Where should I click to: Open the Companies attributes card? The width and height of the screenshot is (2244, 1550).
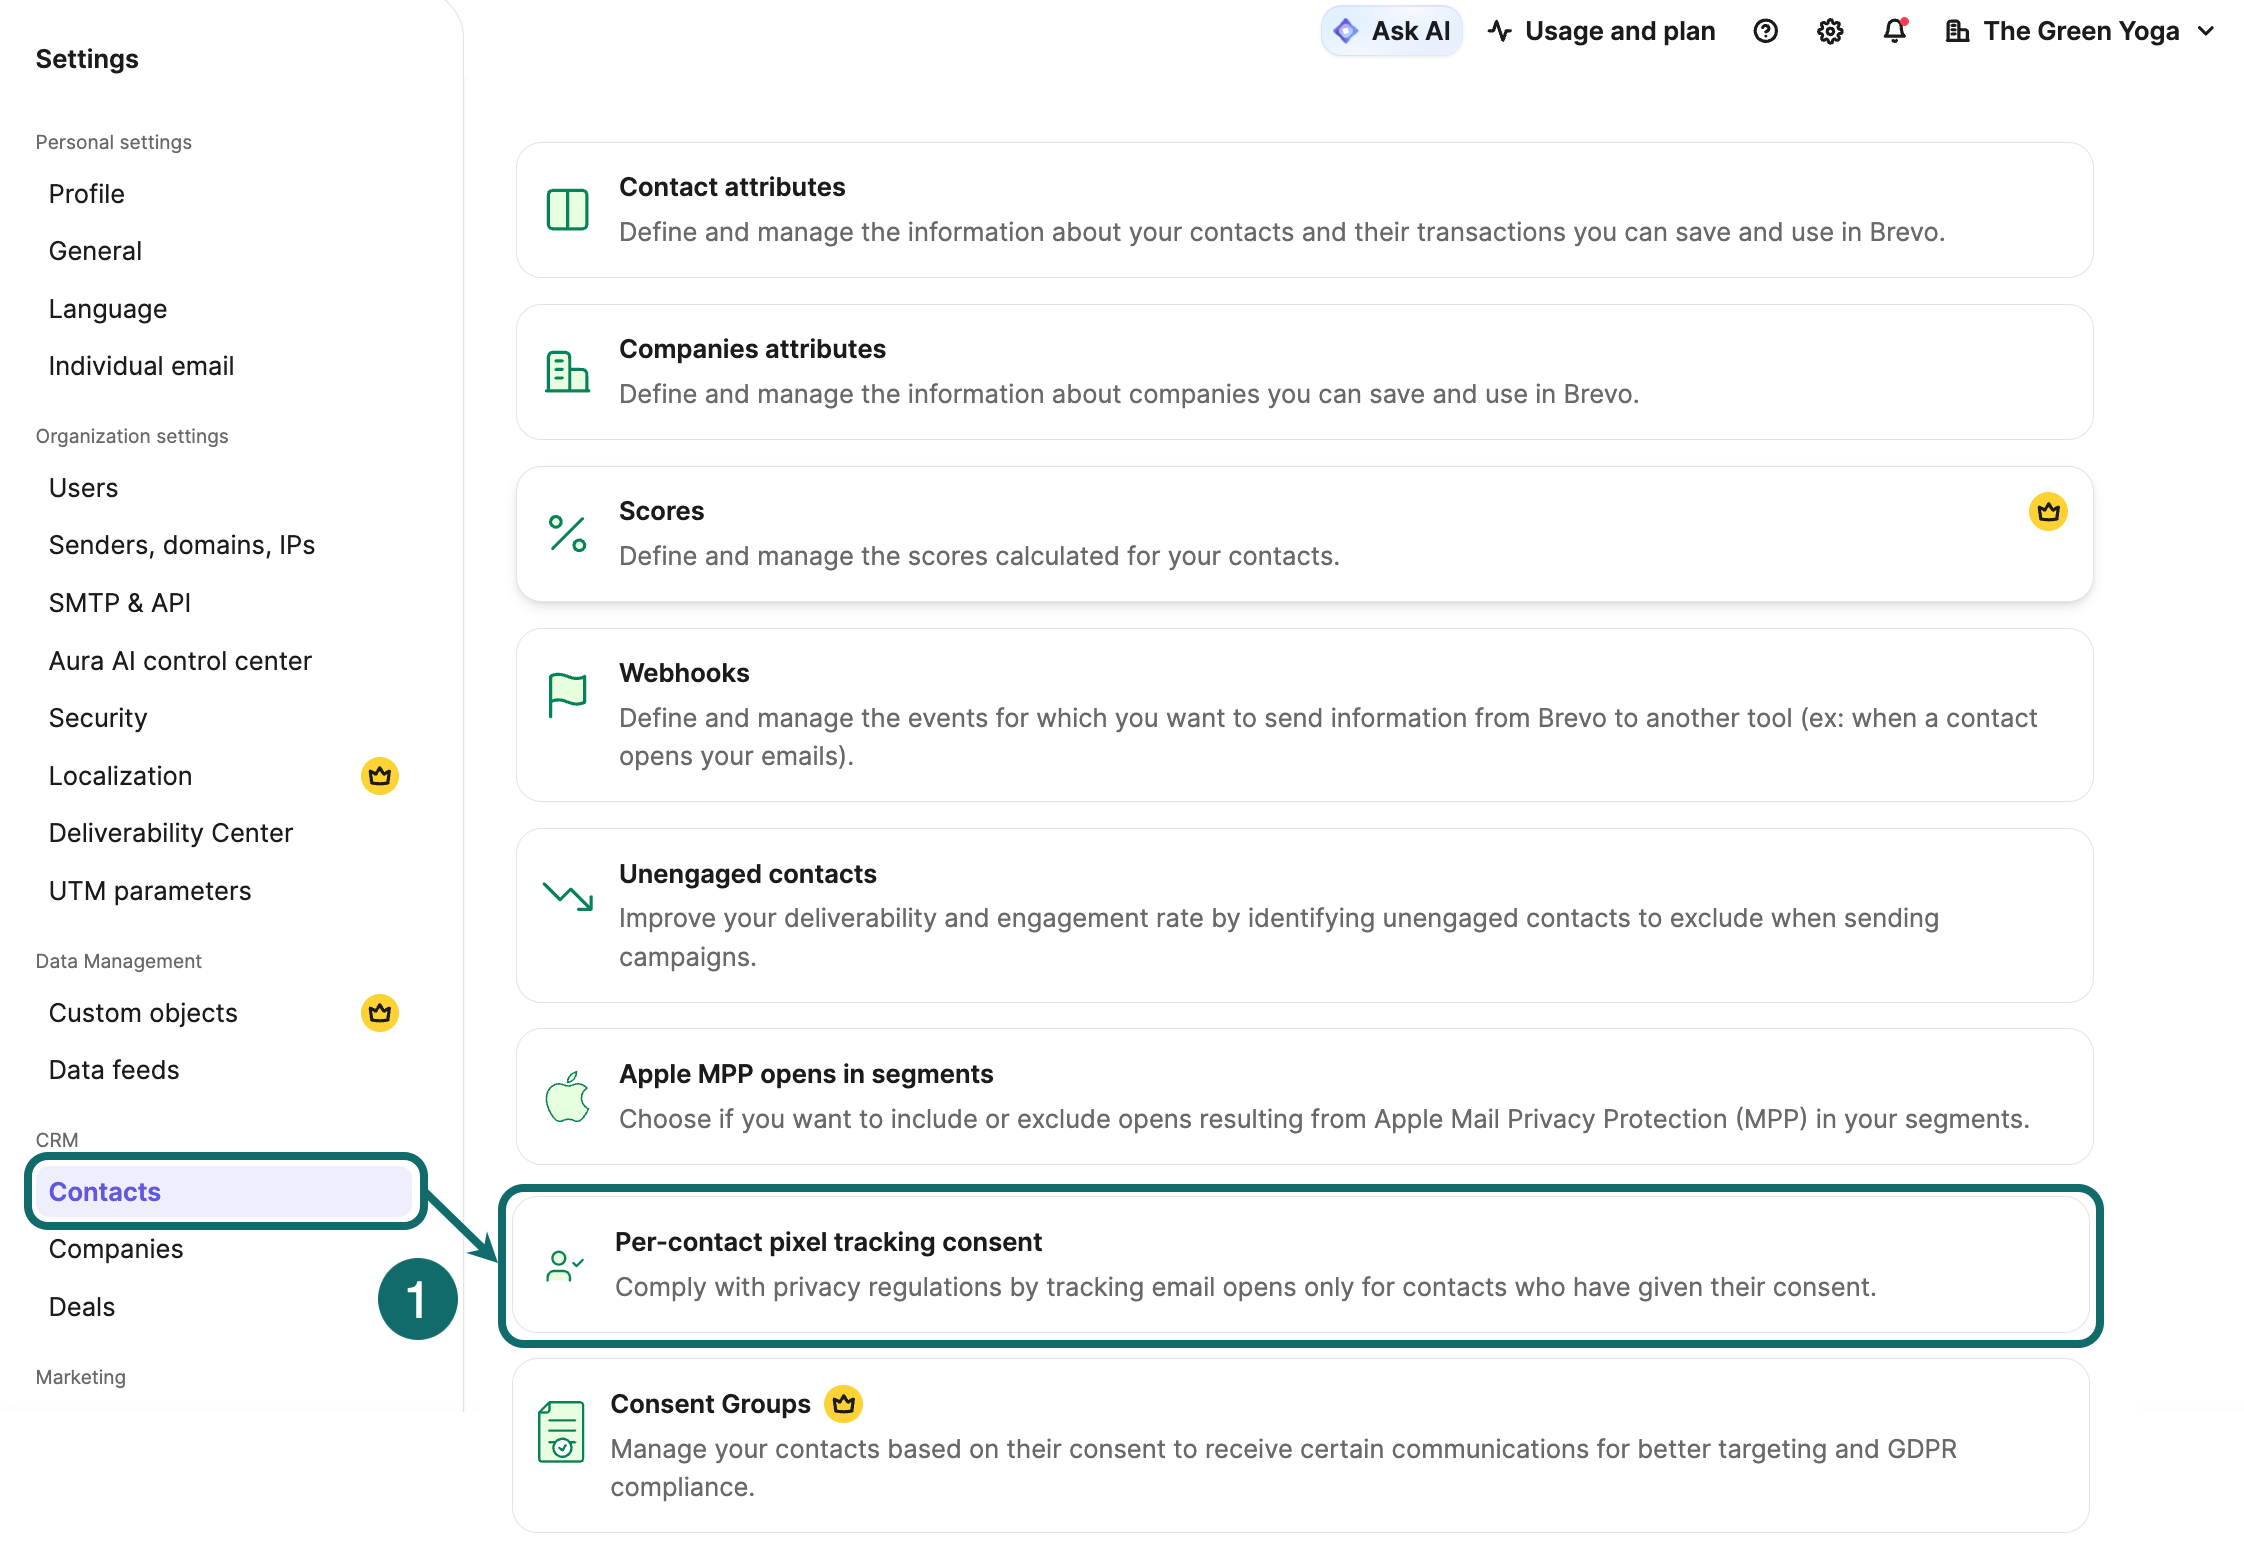(x=1304, y=372)
